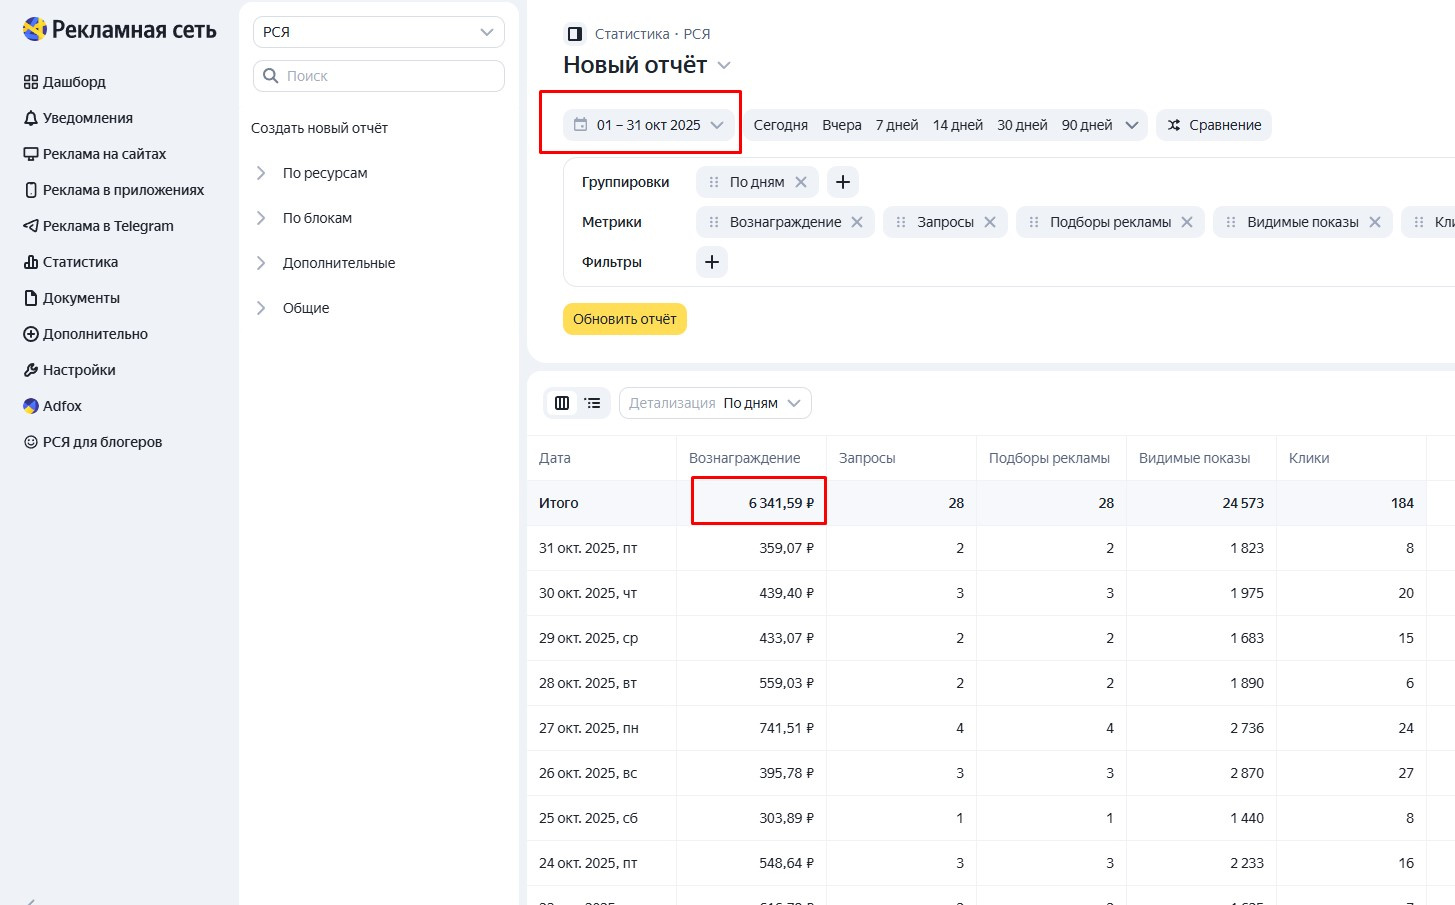The width and height of the screenshot is (1455, 905).
Task: Switch to list tree view icon
Action: pyautogui.click(x=593, y=403)
